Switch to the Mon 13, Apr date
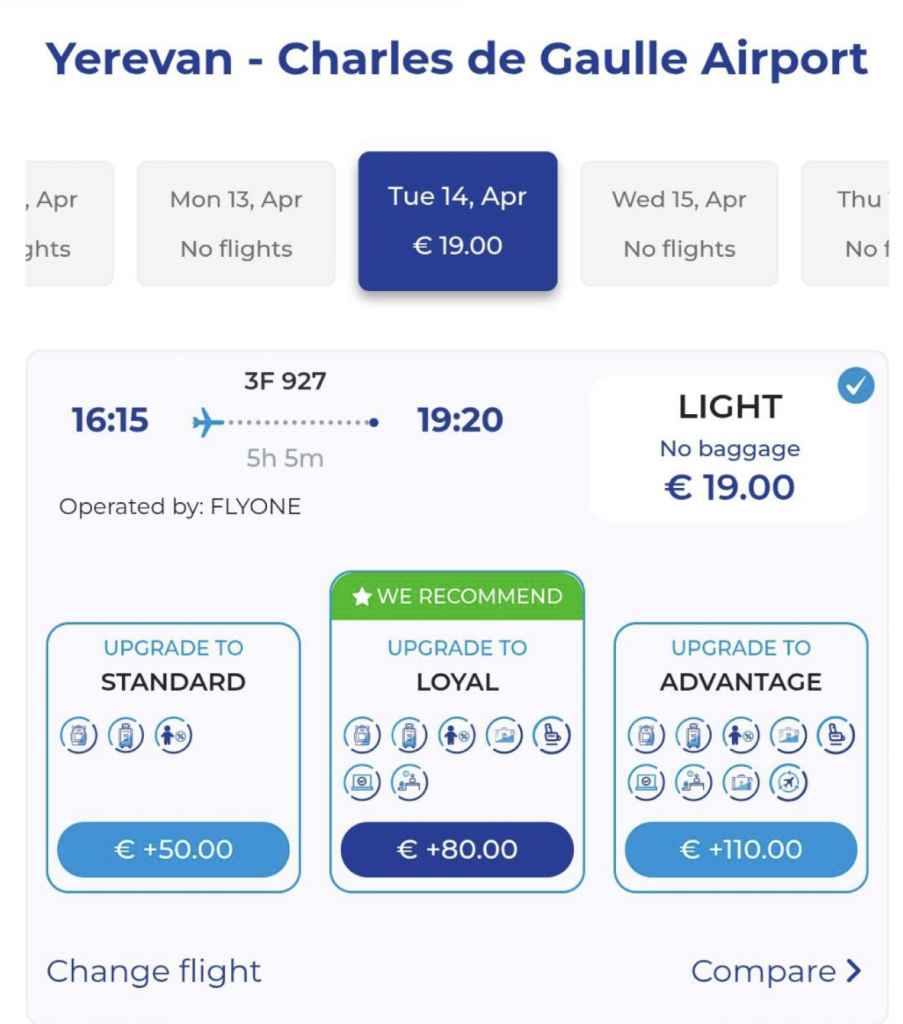 pos(236,223)
